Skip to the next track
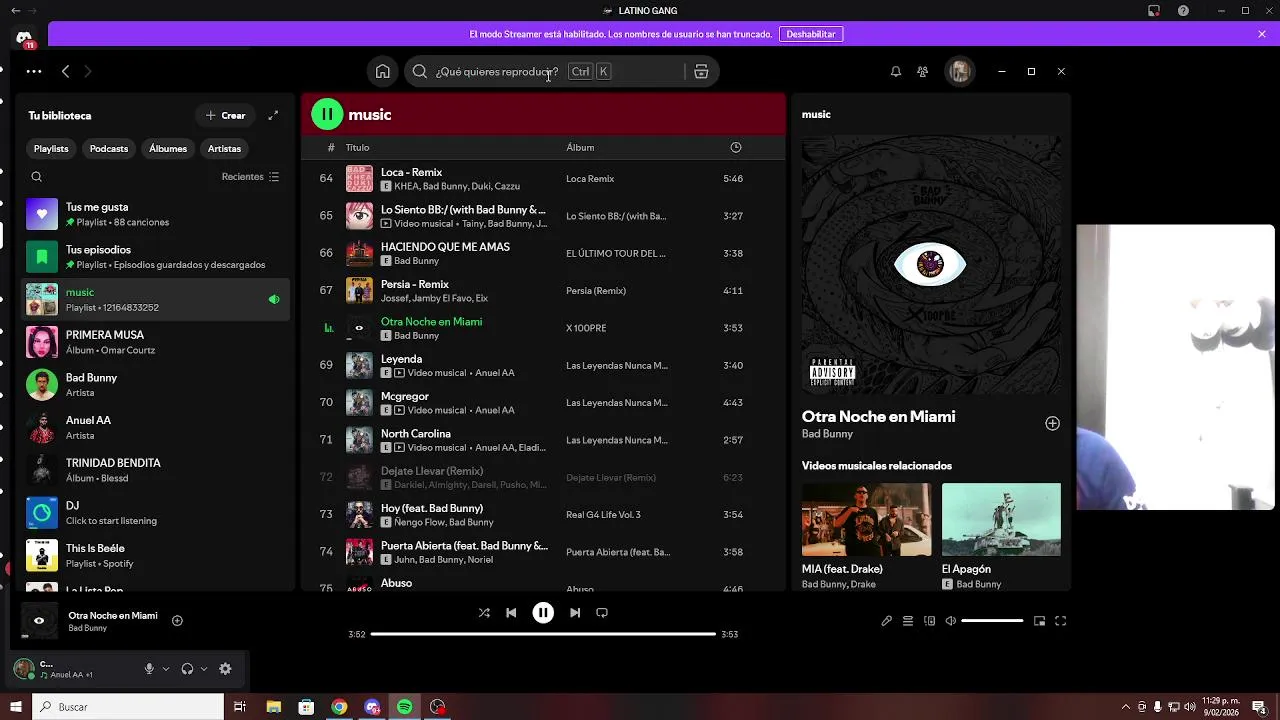 [575, 613]
